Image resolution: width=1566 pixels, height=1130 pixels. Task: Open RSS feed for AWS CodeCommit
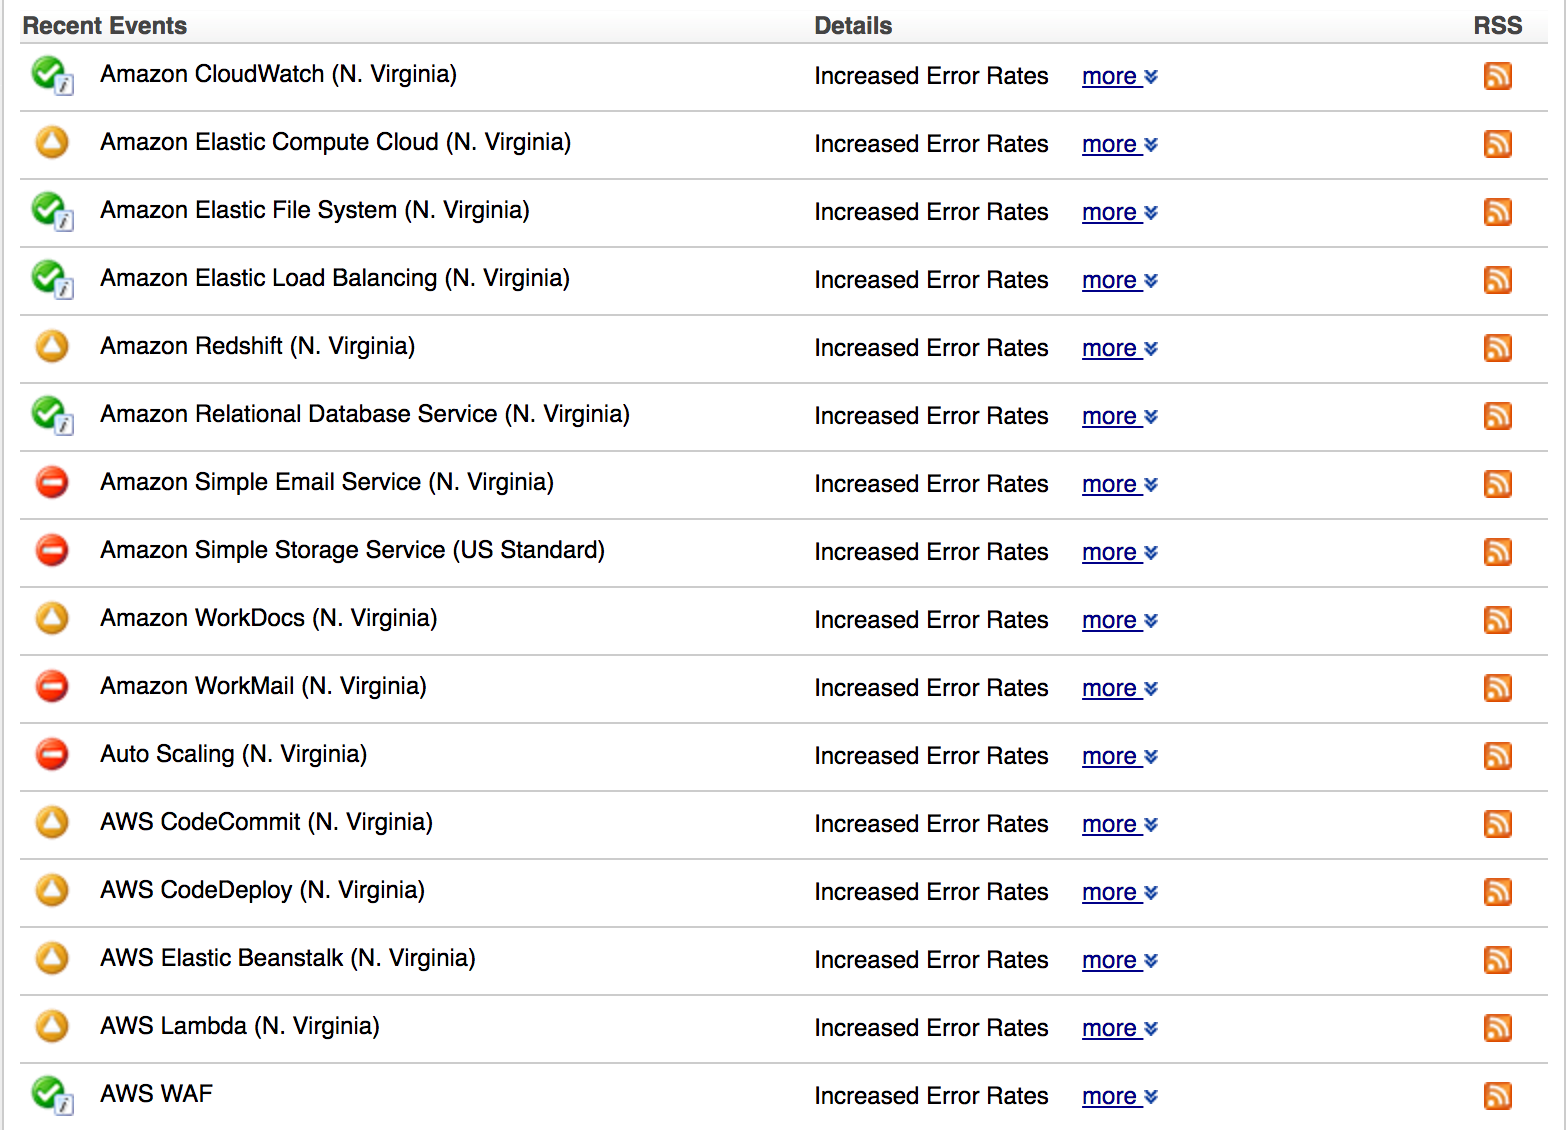point(1497,824)
